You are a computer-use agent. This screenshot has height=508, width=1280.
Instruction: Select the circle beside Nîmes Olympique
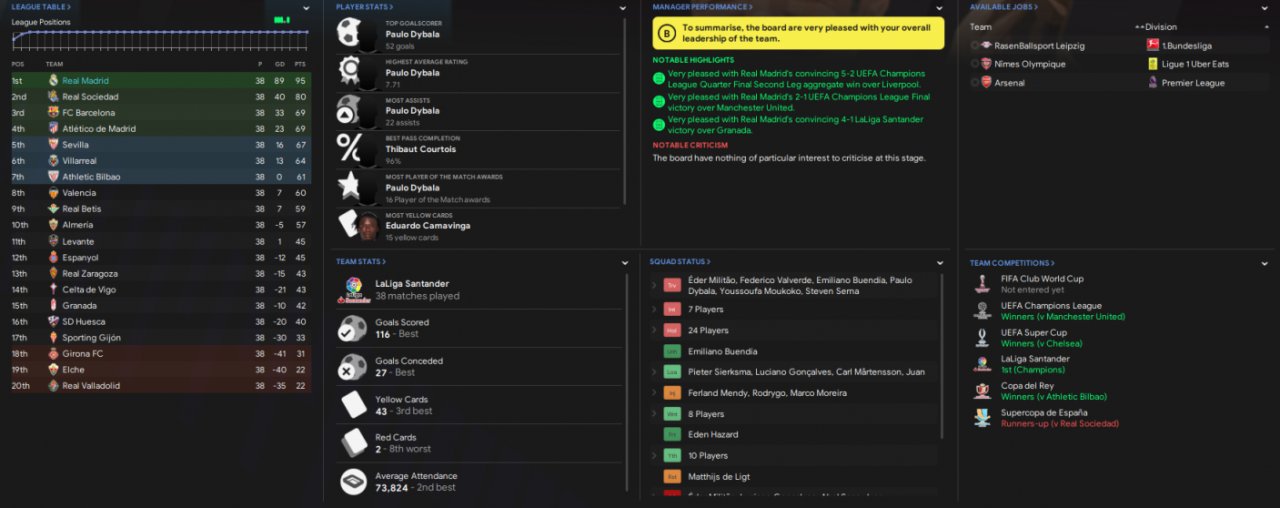click(x=974, y=64)
